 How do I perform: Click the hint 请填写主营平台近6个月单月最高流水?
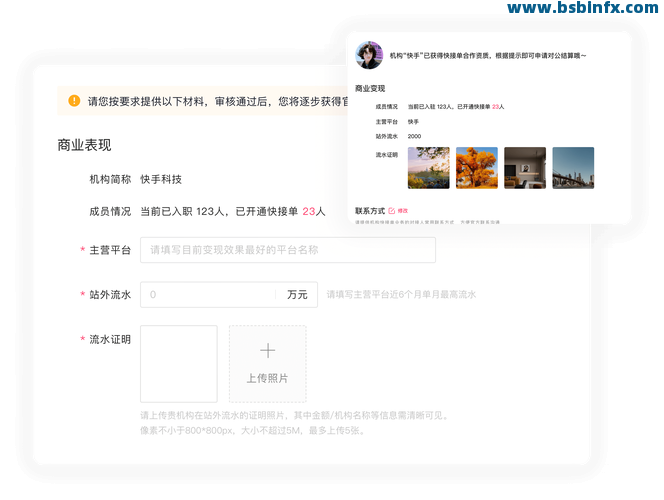tap(401, 295)
